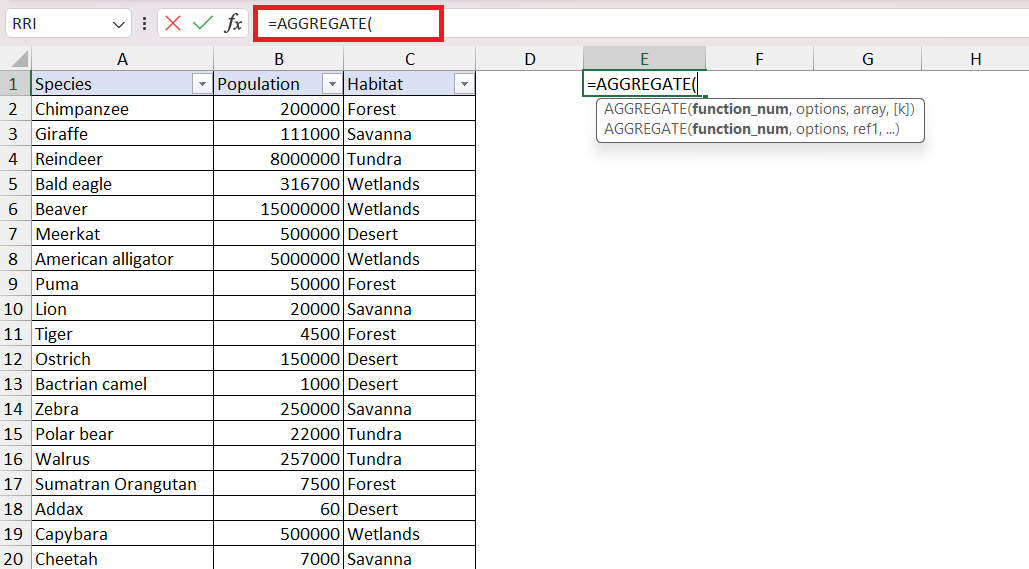The width and height of the screenshot is (1029, 569).
Task: Select the row 10 header
Action: click(14, 309)
